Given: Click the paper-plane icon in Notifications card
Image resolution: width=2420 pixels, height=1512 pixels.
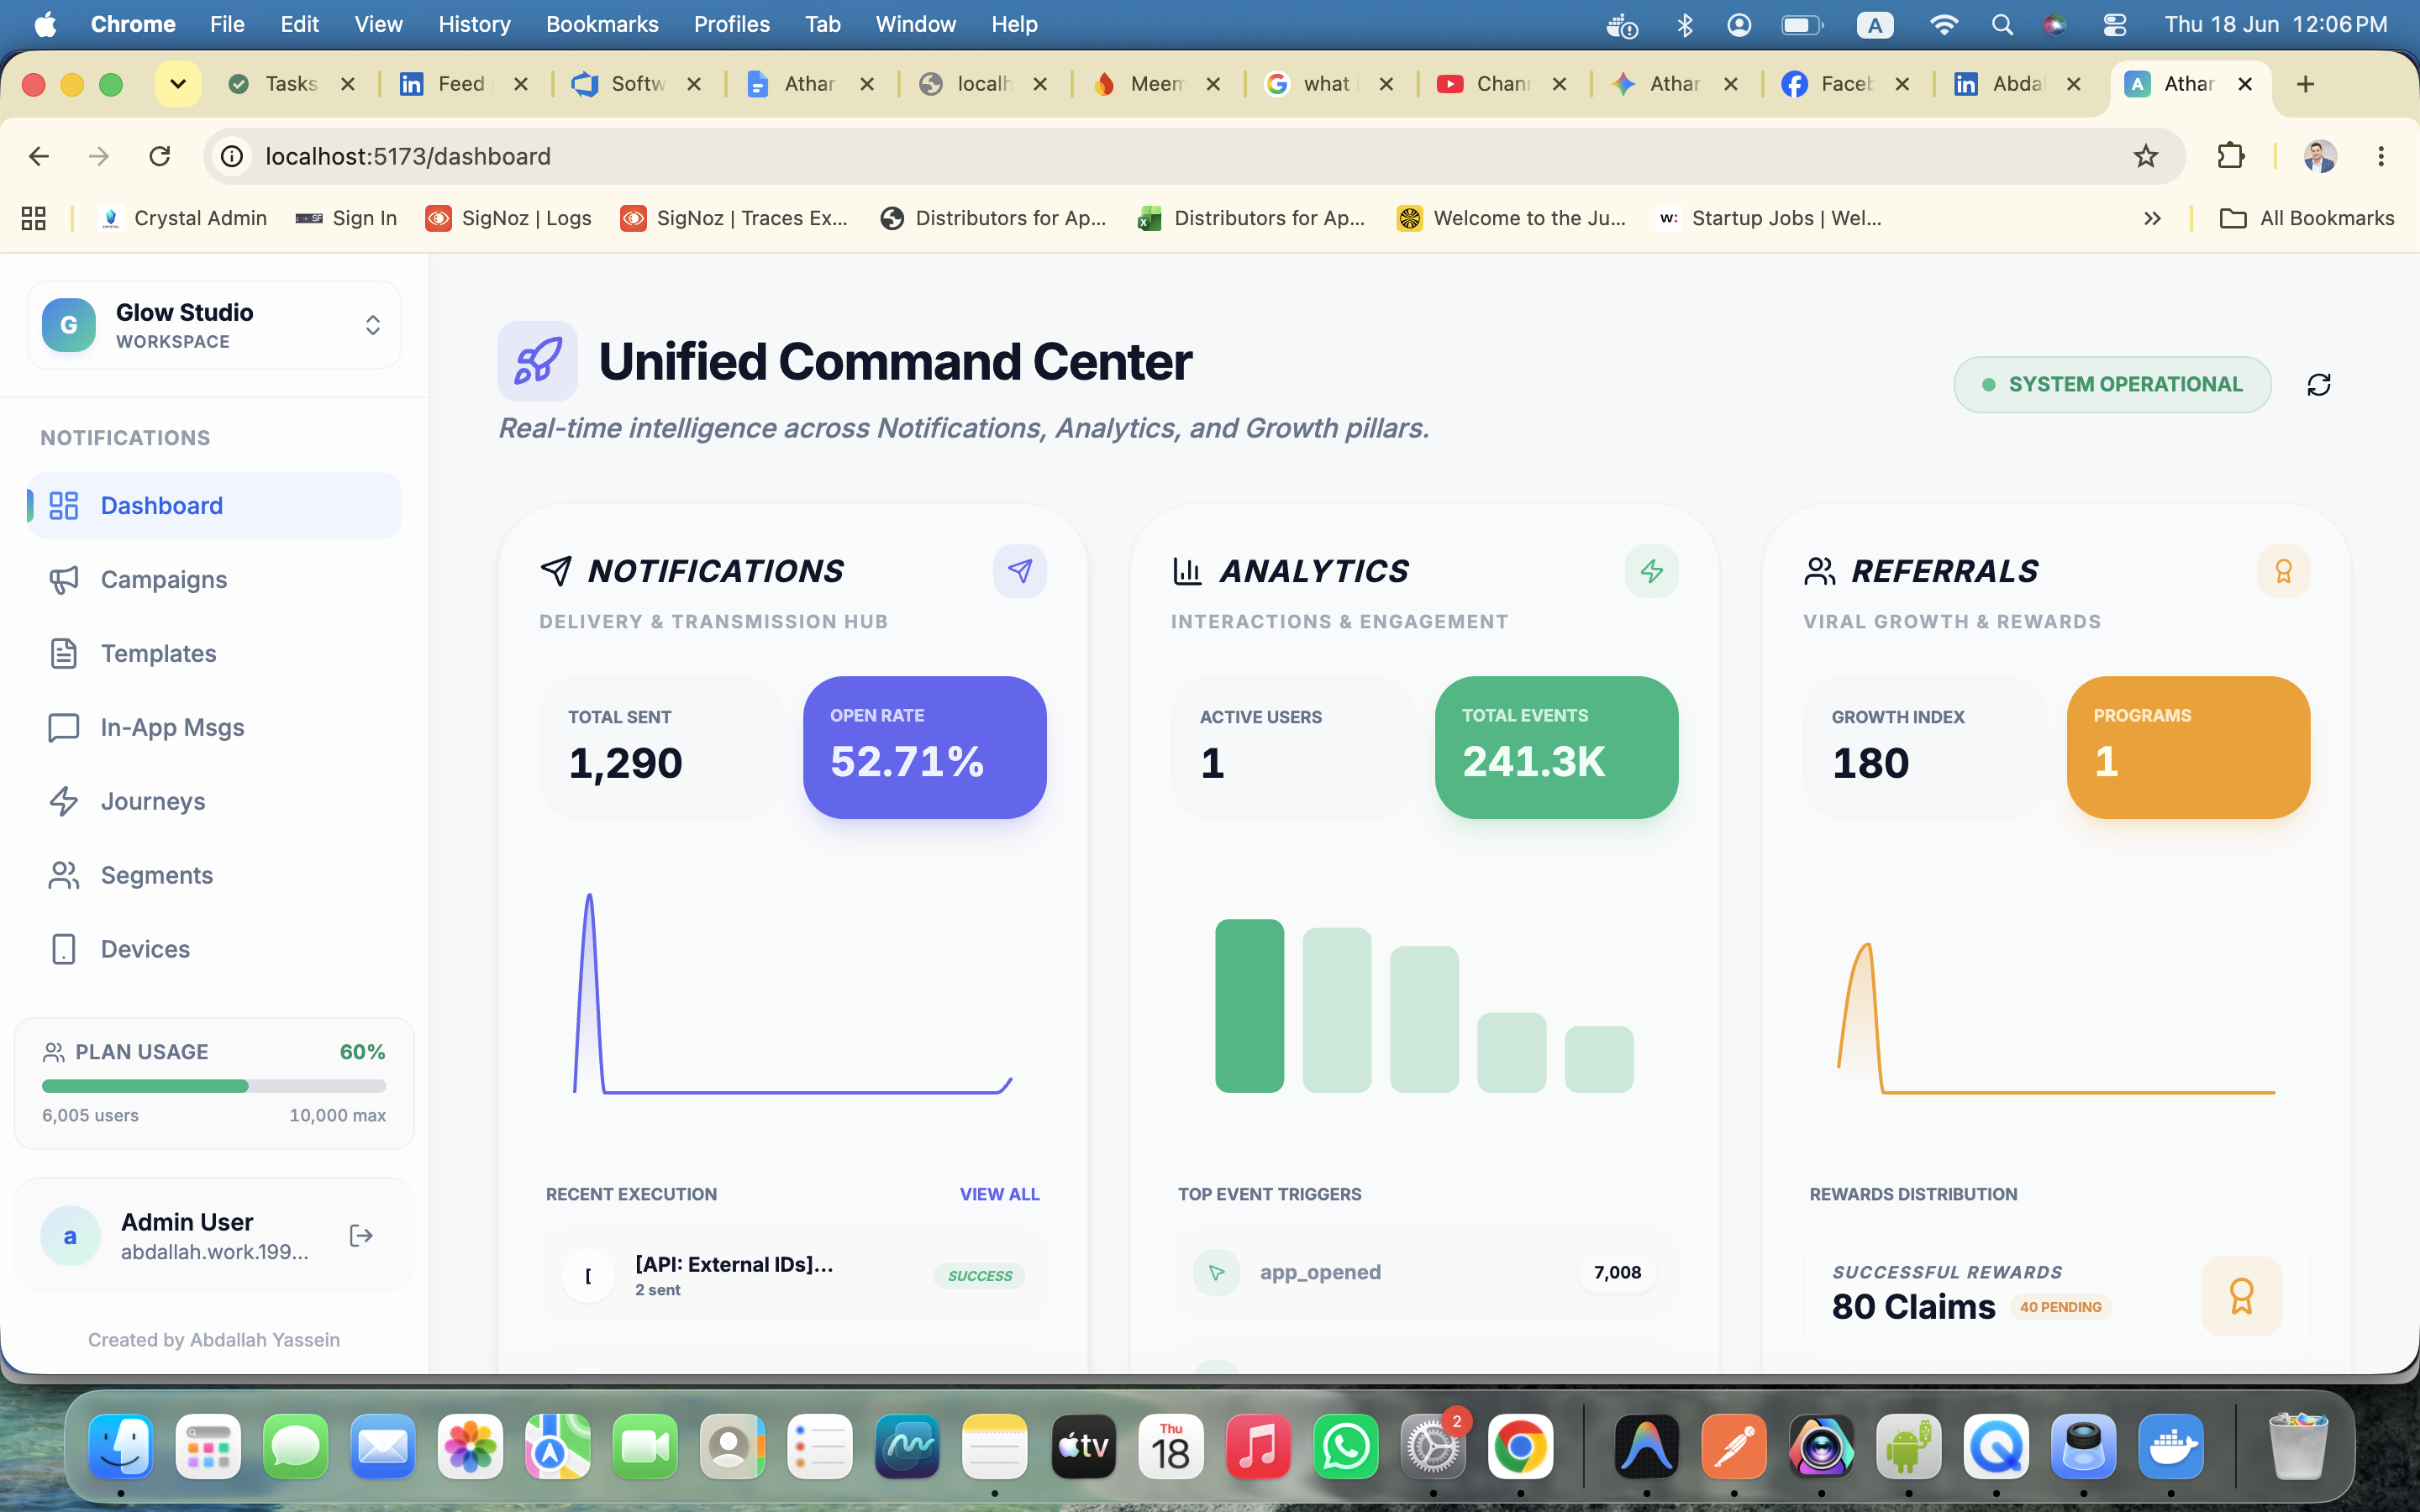Looking at the screenshot, I should (x=1019, y=571).
